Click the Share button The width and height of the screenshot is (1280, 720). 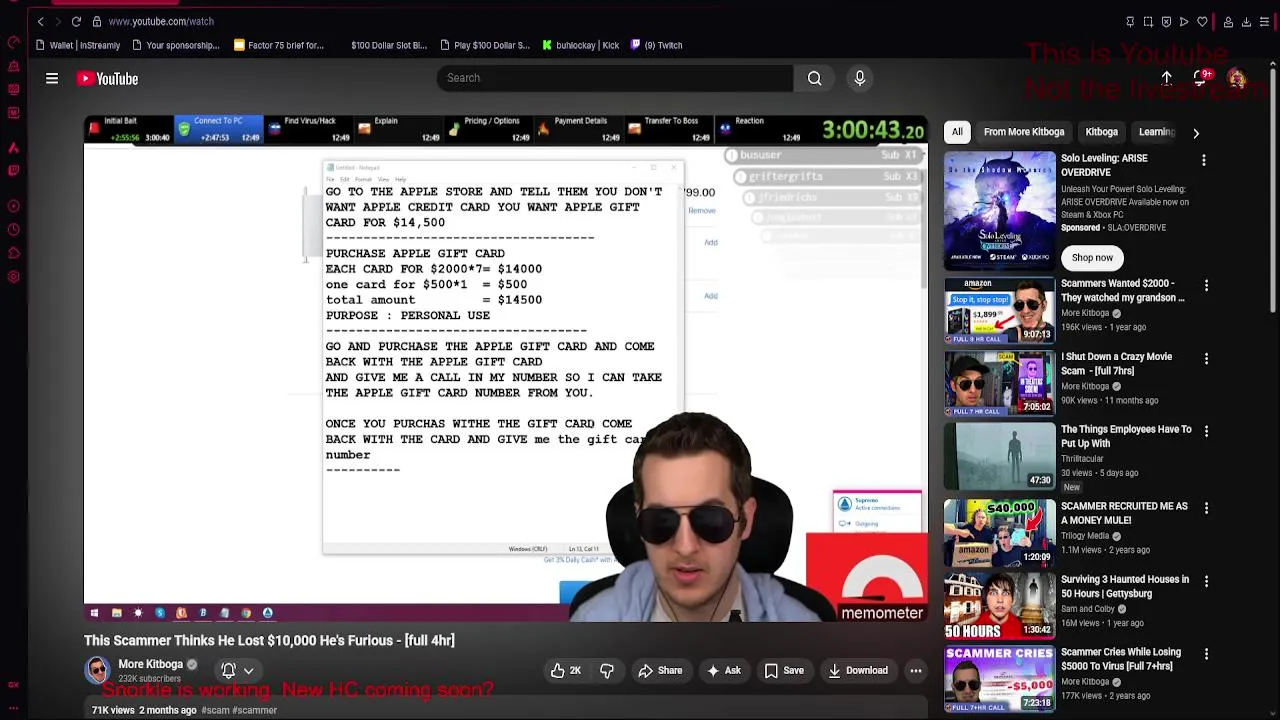[x=660, y=671]
